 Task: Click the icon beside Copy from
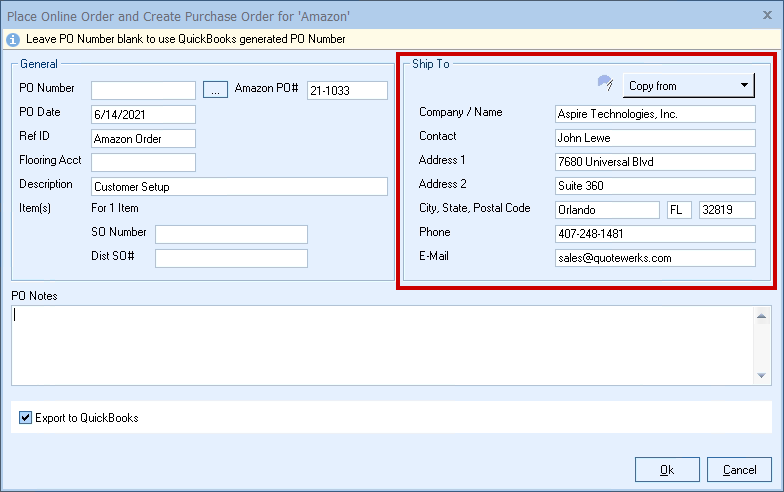[x=604, y=84]
